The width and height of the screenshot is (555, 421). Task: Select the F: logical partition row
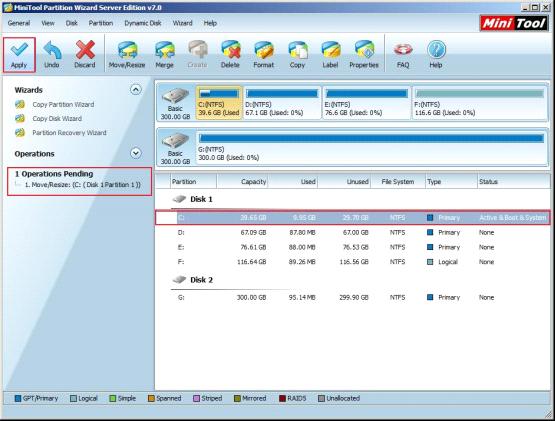click(x=353, y=262)
